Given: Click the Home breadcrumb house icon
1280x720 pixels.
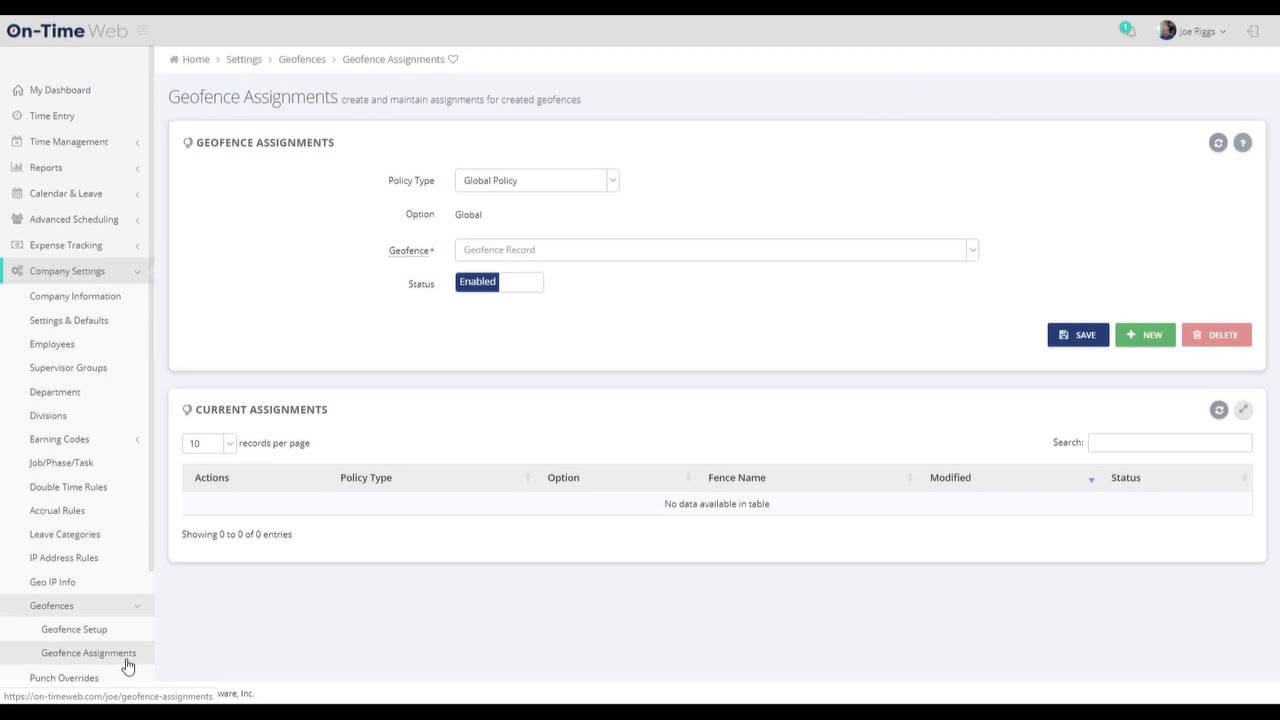Looking at the screenshot, I should [174, 59].
